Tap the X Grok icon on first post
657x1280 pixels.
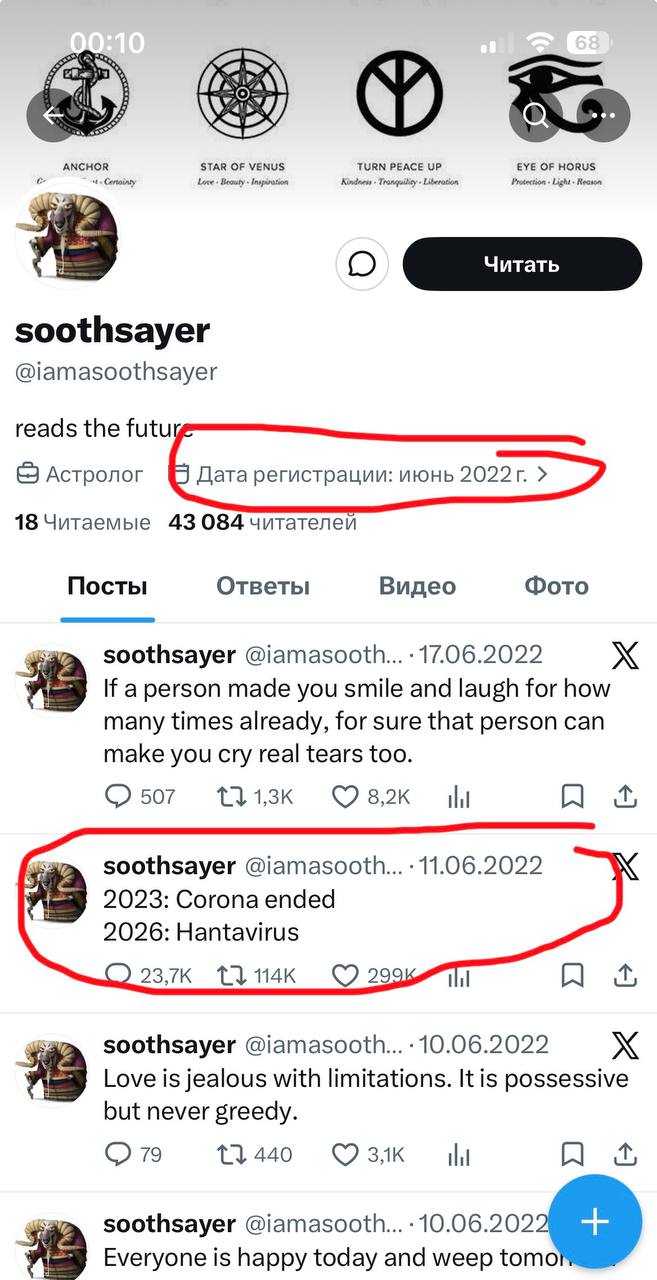coord(625,656)
